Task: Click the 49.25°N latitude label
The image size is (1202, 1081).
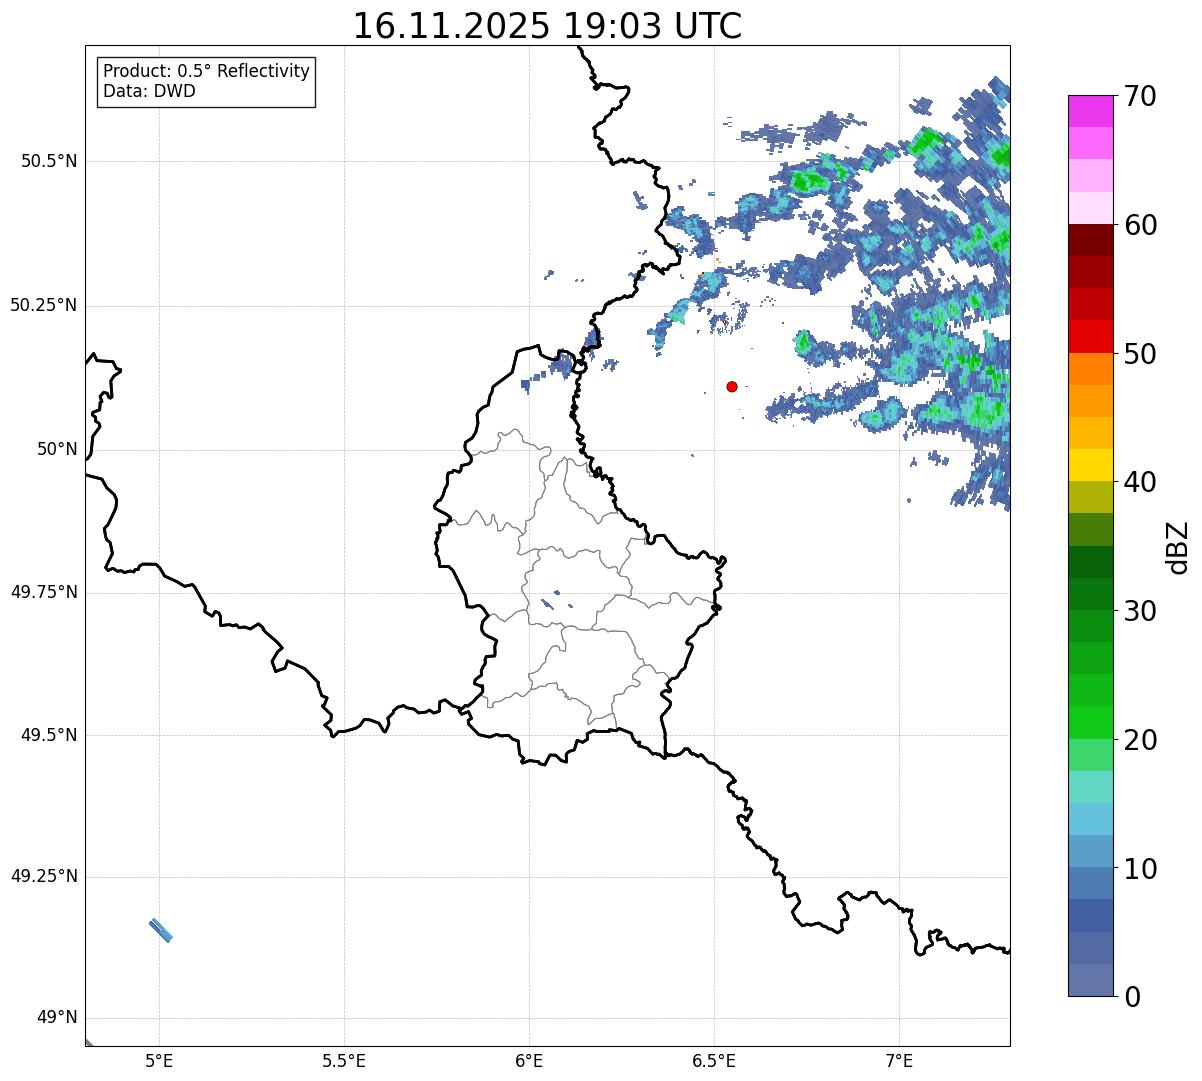Action: 44,877
